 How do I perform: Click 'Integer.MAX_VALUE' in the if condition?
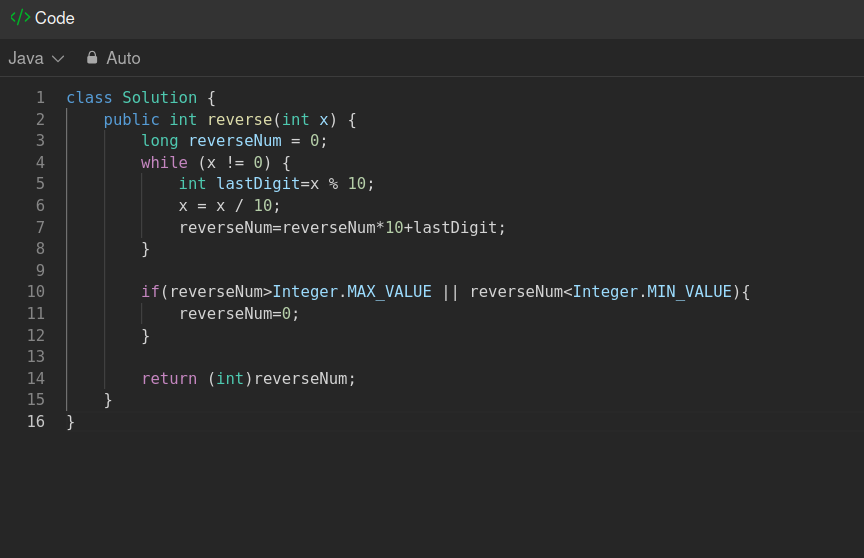pos(352,291)
